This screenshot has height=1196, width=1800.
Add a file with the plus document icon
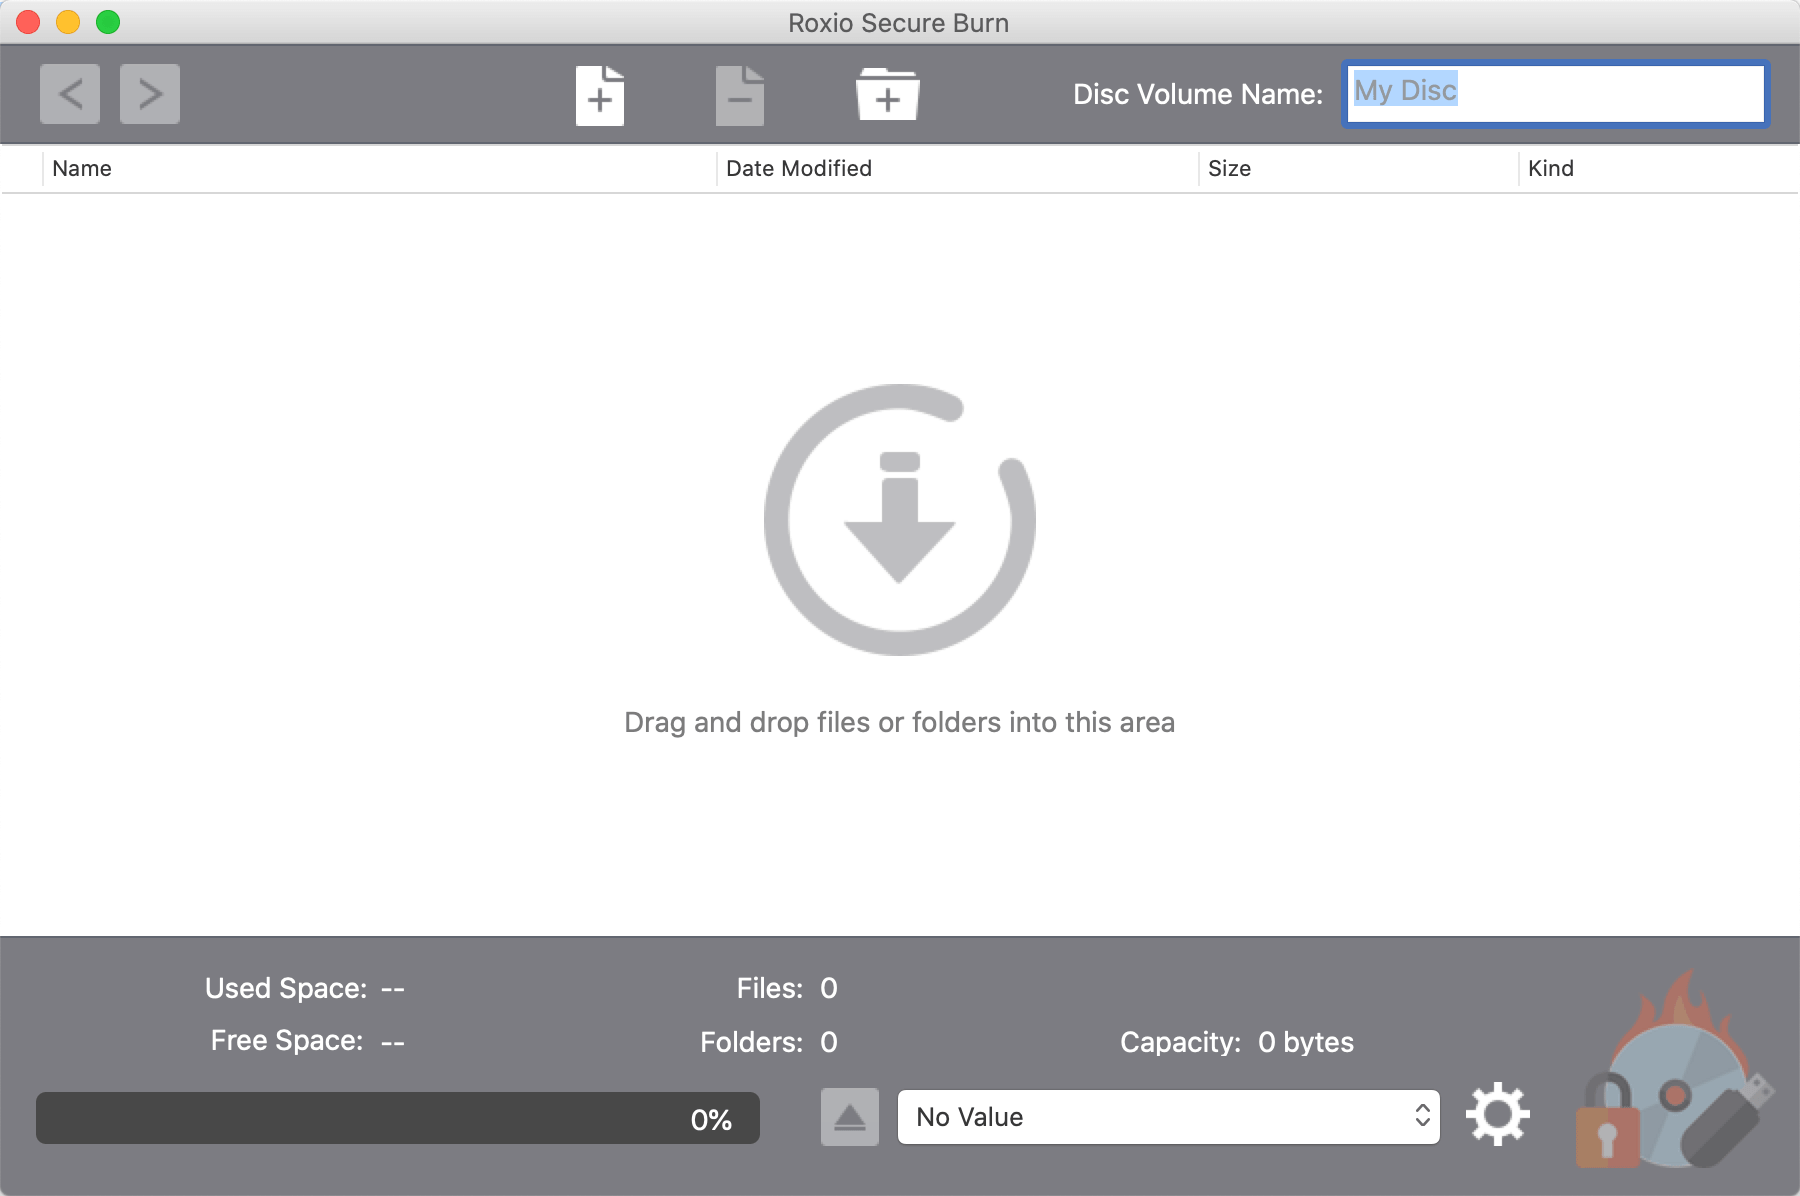click(600, 96)
